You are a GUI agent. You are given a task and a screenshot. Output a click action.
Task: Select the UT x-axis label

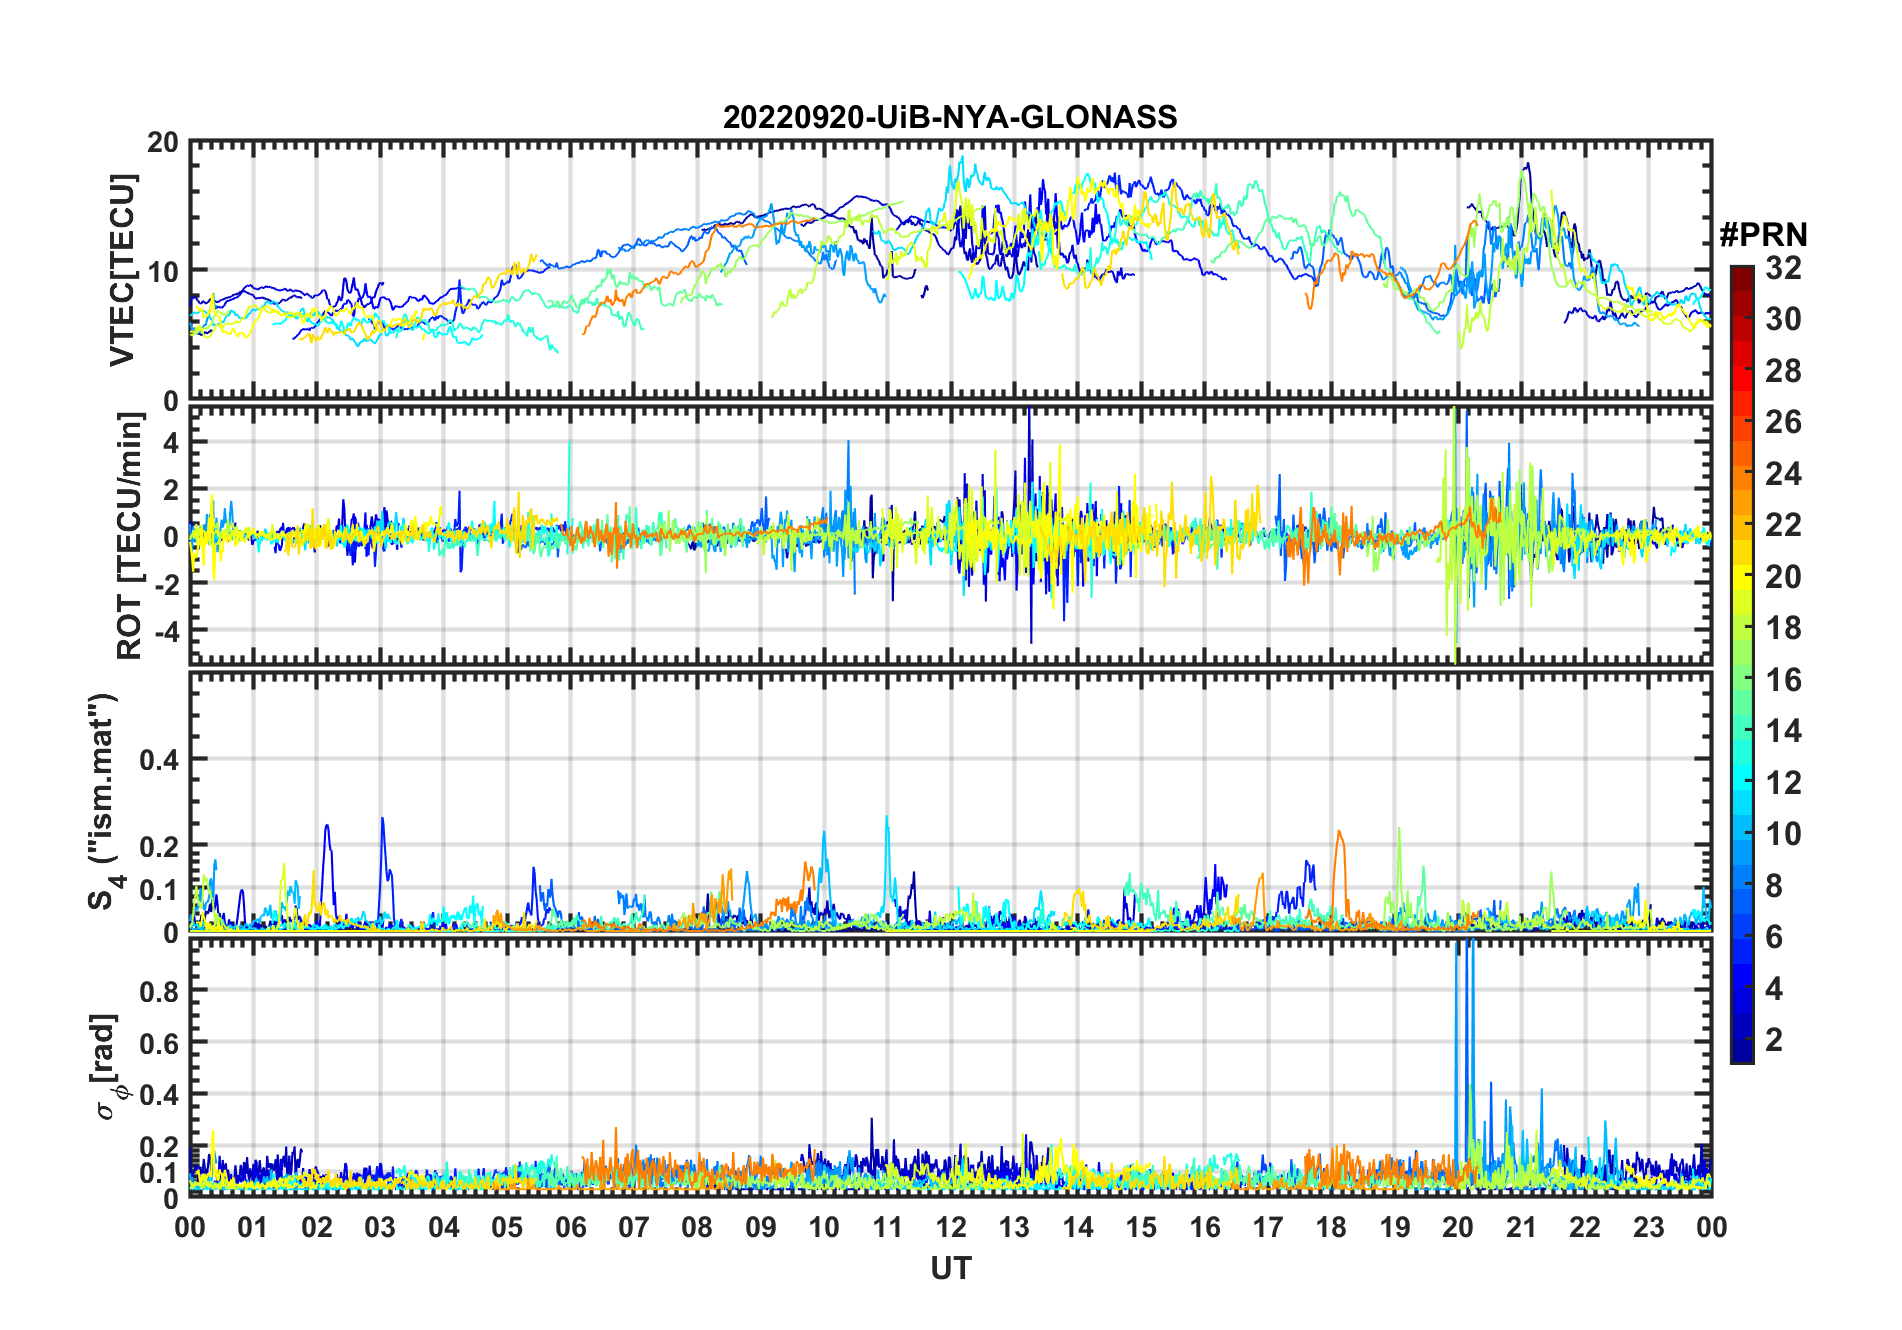click(950, 1268)
